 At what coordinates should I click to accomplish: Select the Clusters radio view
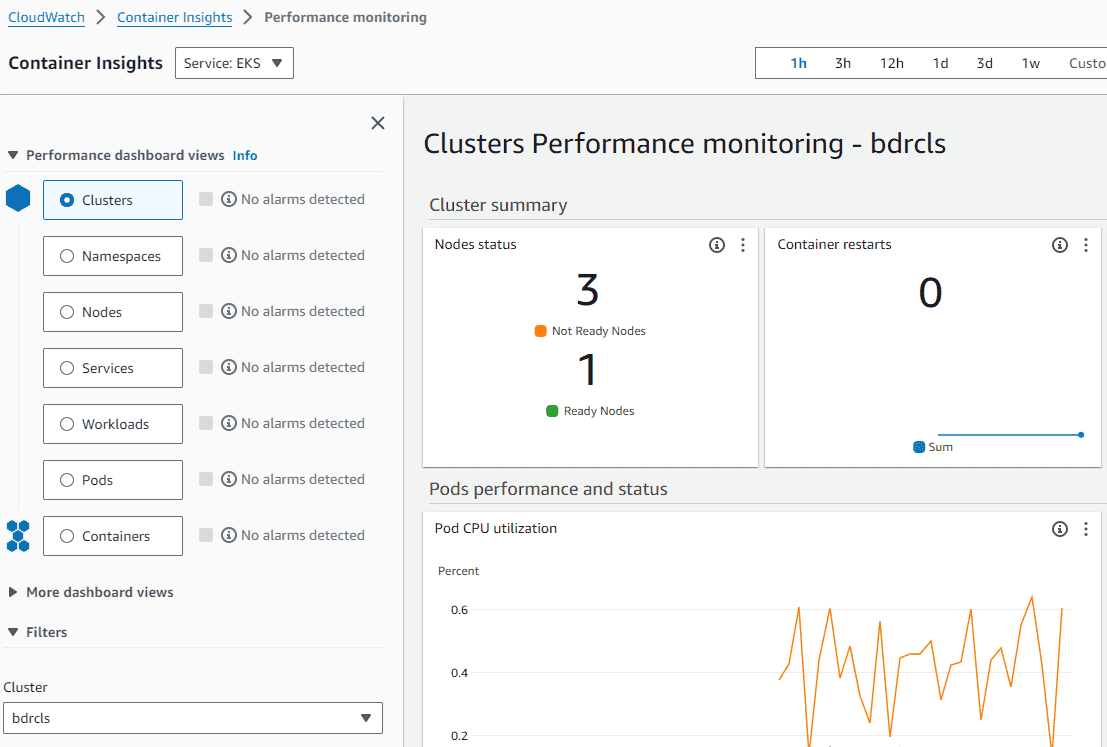113,200
